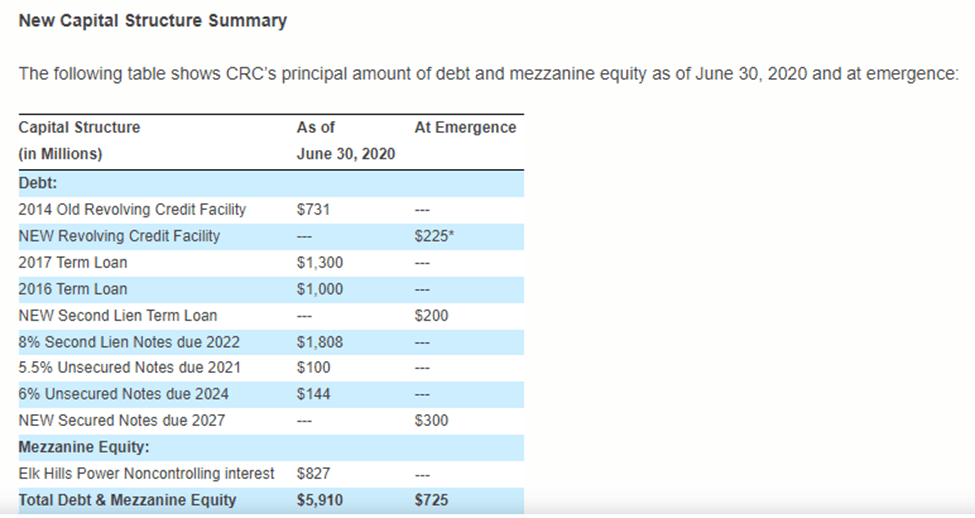Click the "2016 Term Loan" row label

click(73, 289)
